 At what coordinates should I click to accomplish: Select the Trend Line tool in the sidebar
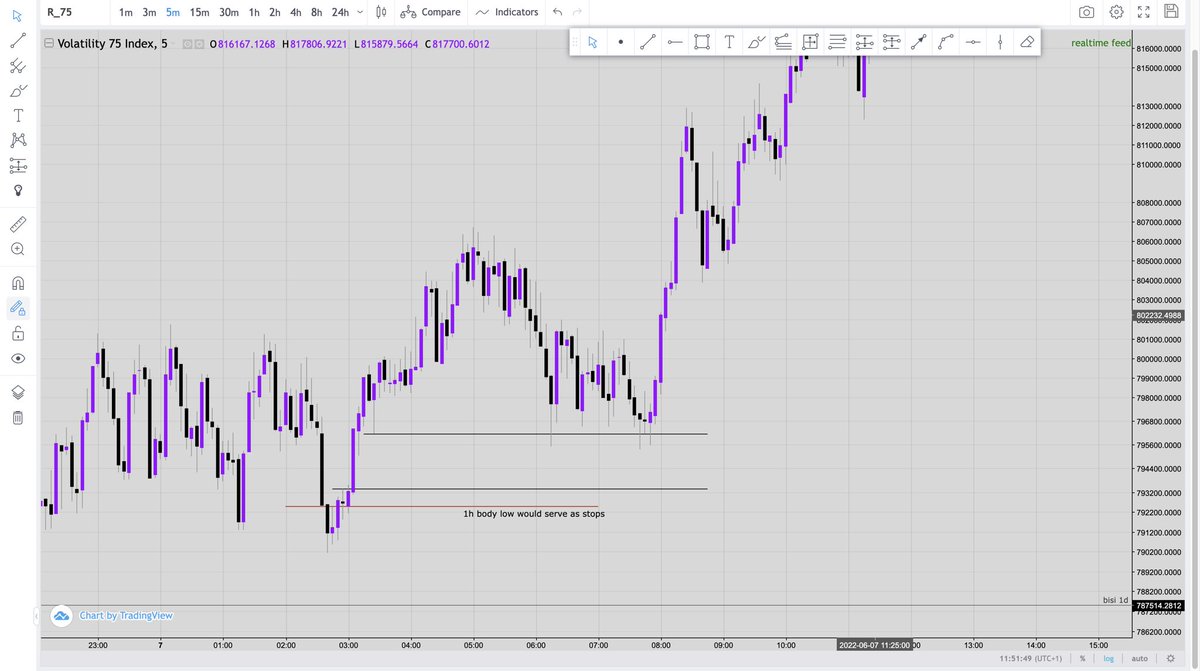click(x=17, y=41)
